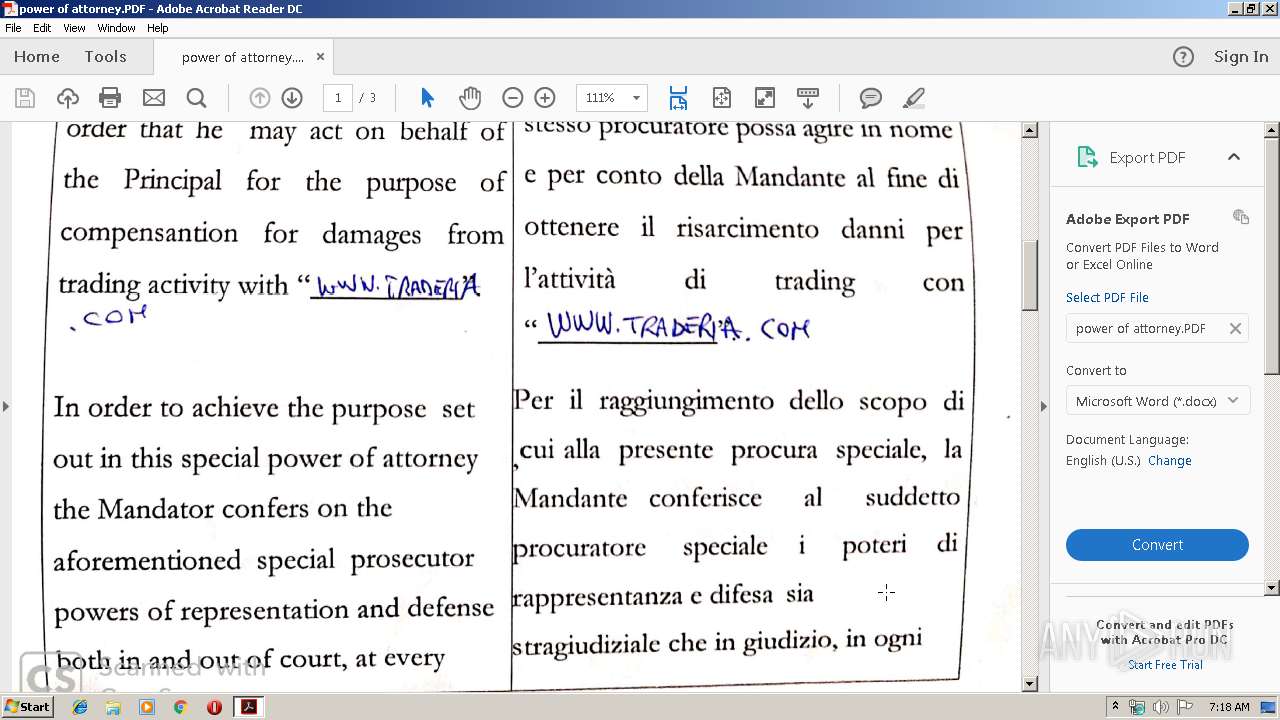The width and height of the screenshot is (1280, 720).
Task: Go to next page arrow
Action: pyautogui.click(x=292, y=98)
